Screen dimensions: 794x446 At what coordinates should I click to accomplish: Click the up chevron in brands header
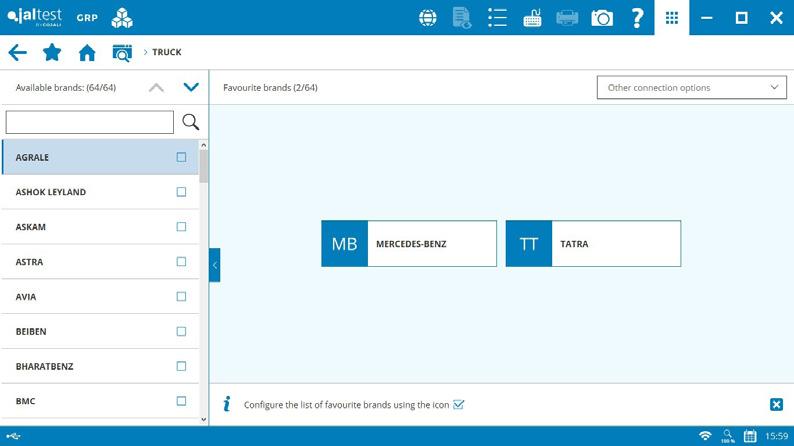coord(156,88)
